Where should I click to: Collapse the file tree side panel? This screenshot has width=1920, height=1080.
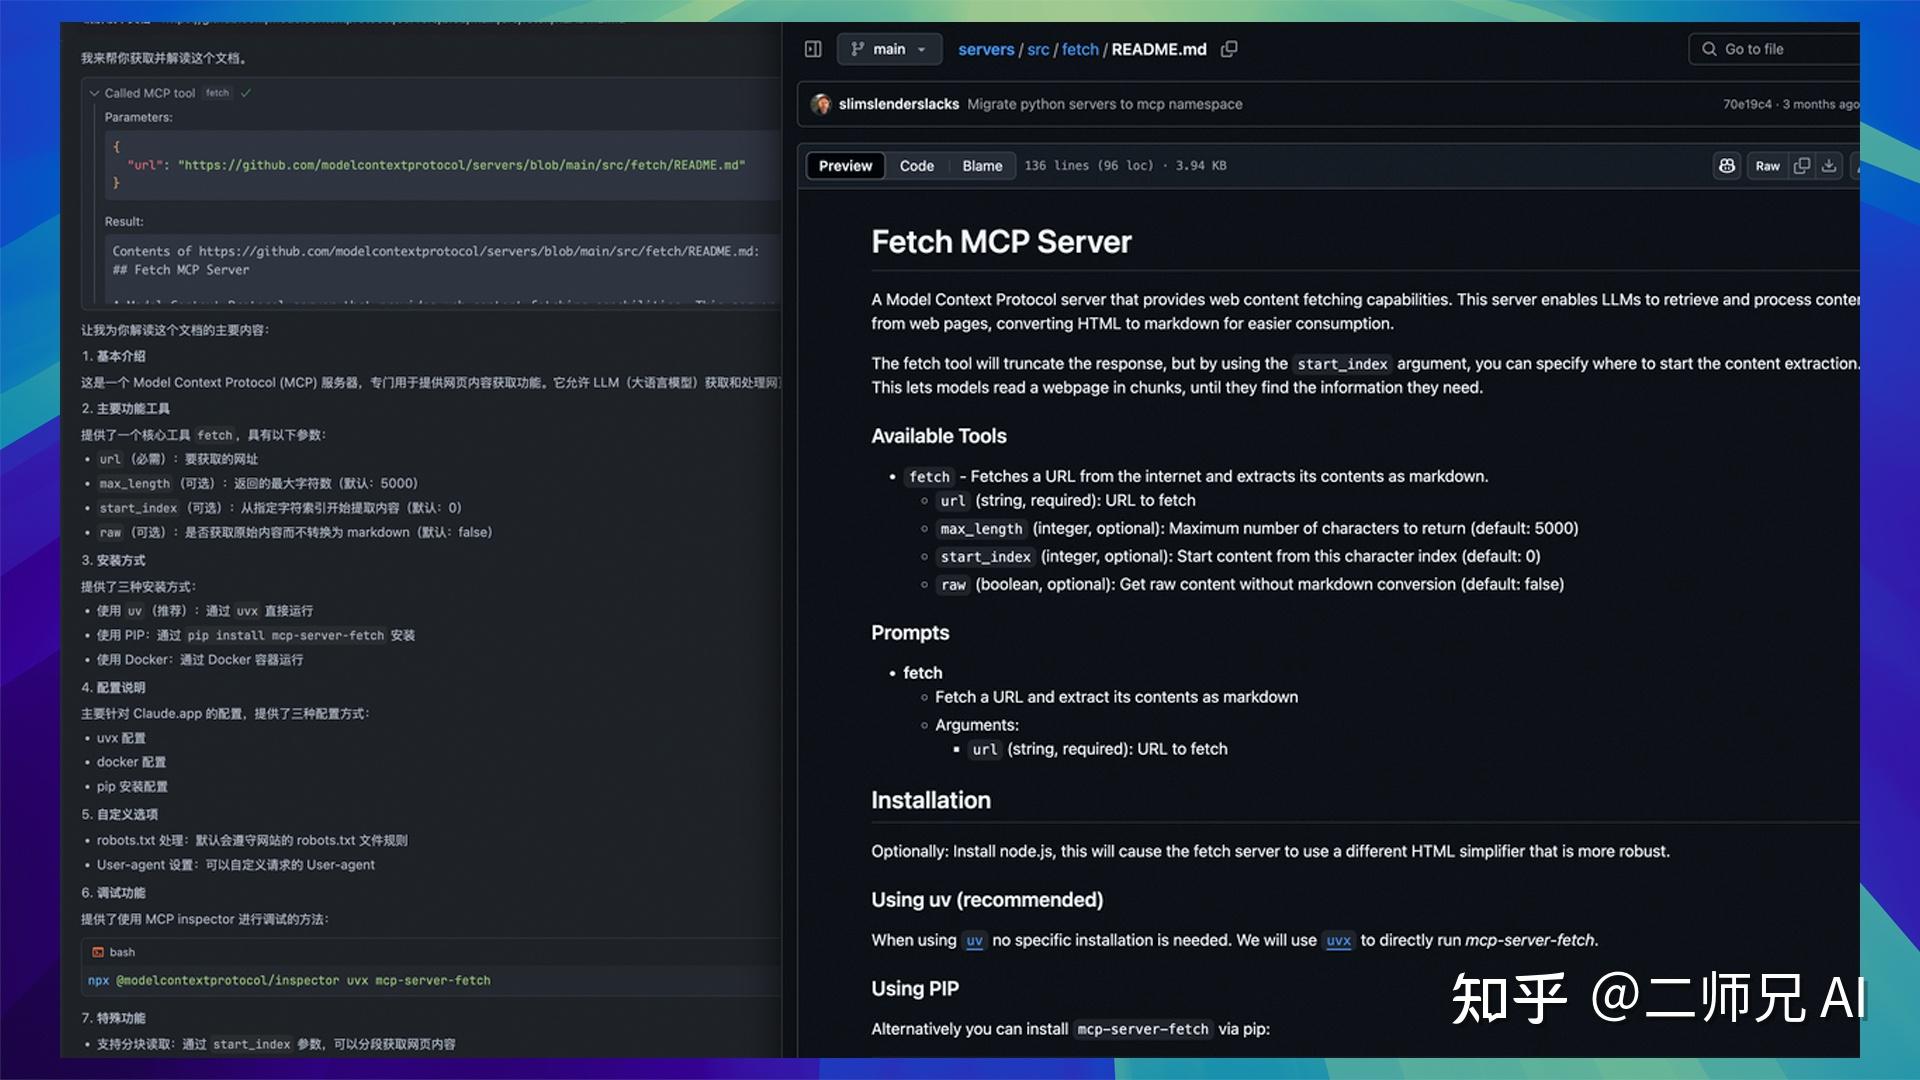pos(812,49)
